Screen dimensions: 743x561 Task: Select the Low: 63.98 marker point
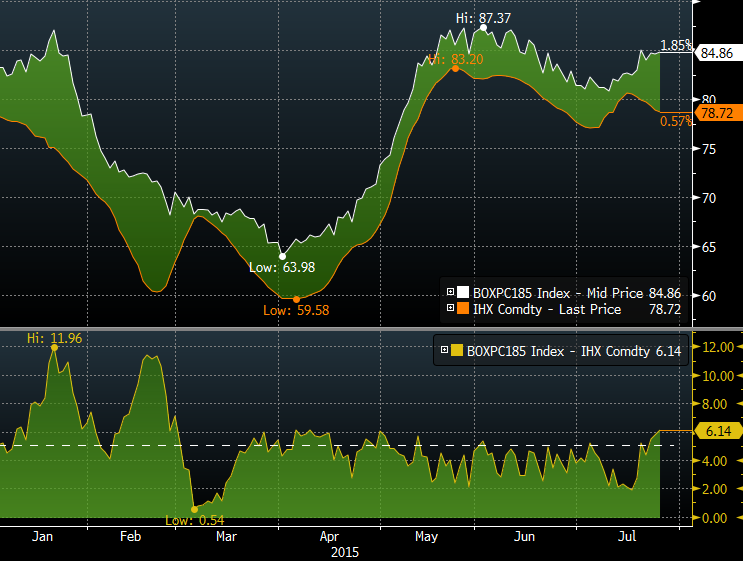tap(282, 256)
